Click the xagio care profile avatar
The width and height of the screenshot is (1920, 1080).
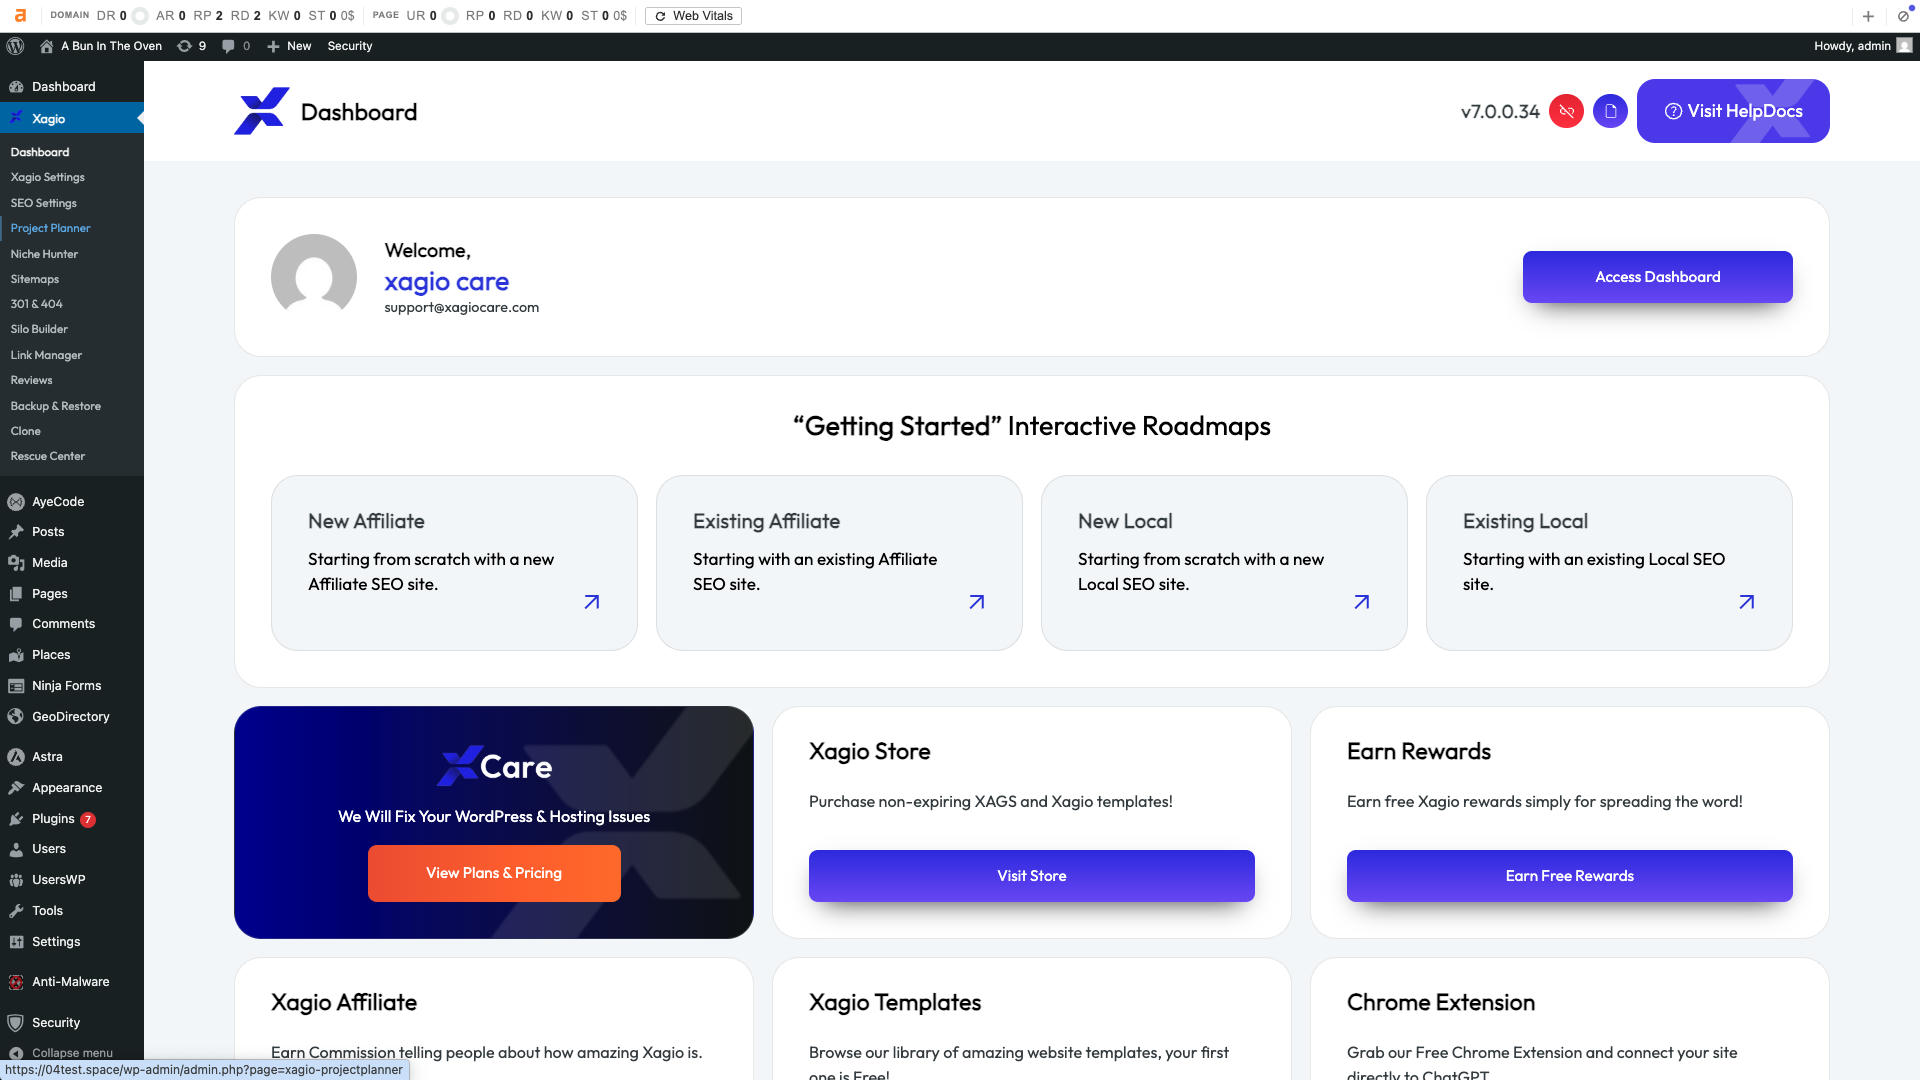coord(314,277)
